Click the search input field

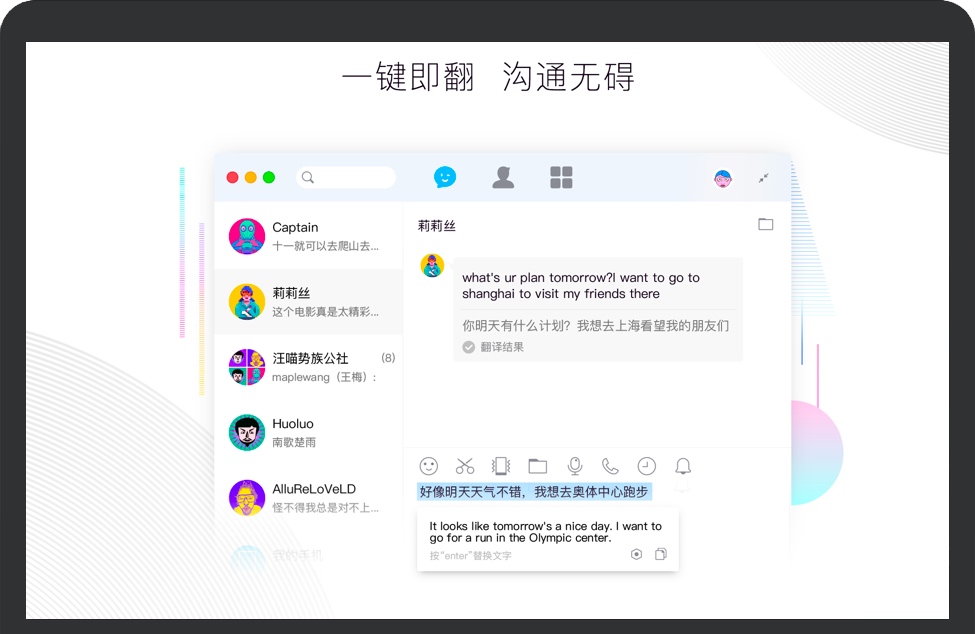[x=347, y=177]
